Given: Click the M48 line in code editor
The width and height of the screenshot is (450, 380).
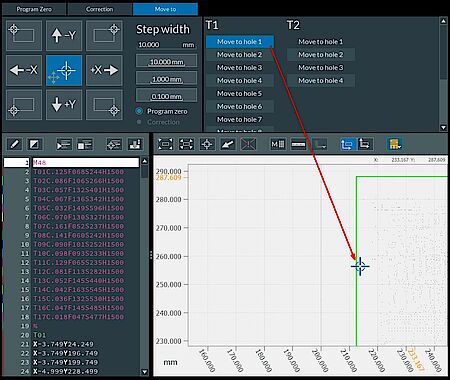Looking at the screenshot, I should click(x=86, y=163).
